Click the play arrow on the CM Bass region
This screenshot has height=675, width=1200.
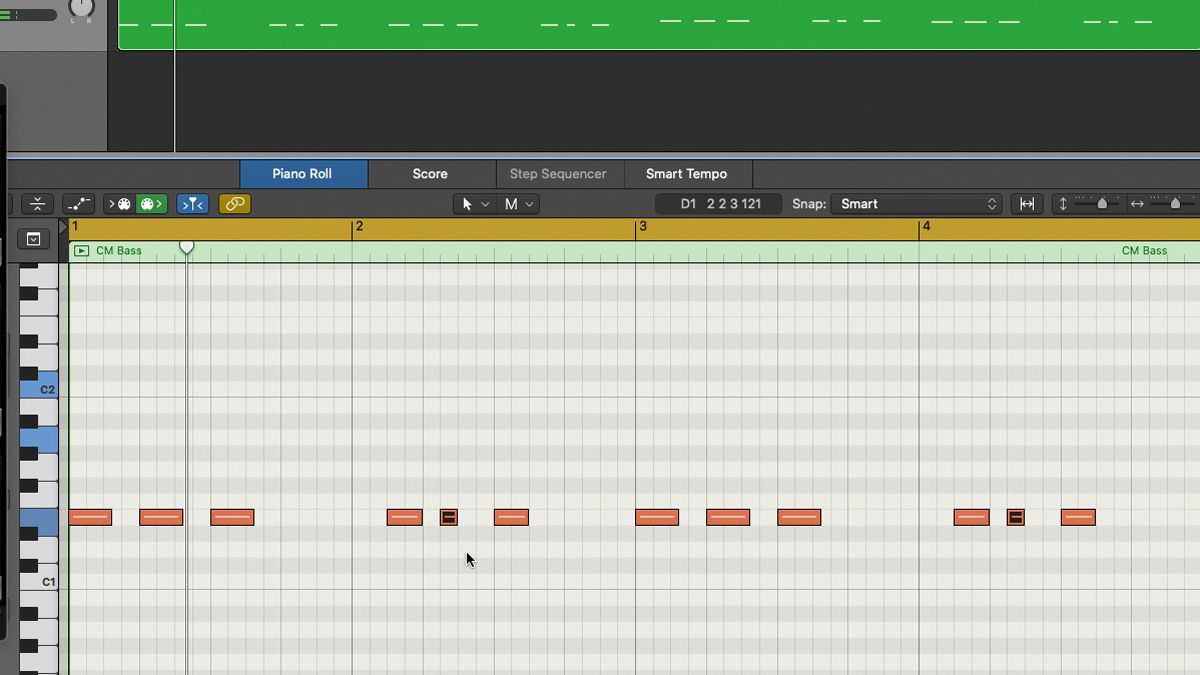pos(82,250)
